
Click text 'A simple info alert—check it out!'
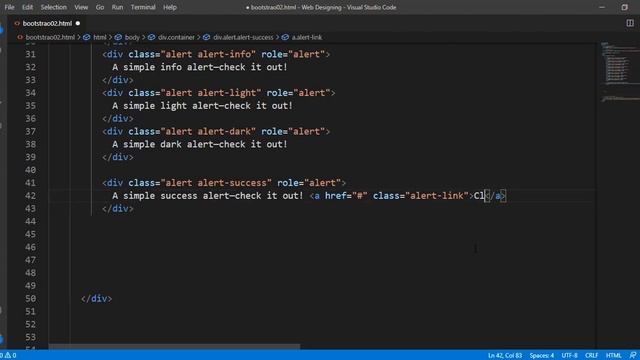pos(200,67)
